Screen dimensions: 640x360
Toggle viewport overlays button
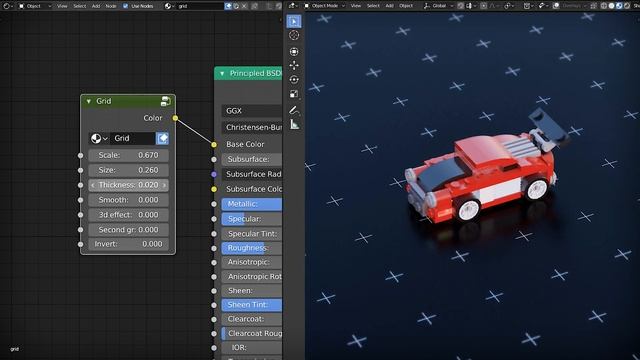click(x=556, y=6)
